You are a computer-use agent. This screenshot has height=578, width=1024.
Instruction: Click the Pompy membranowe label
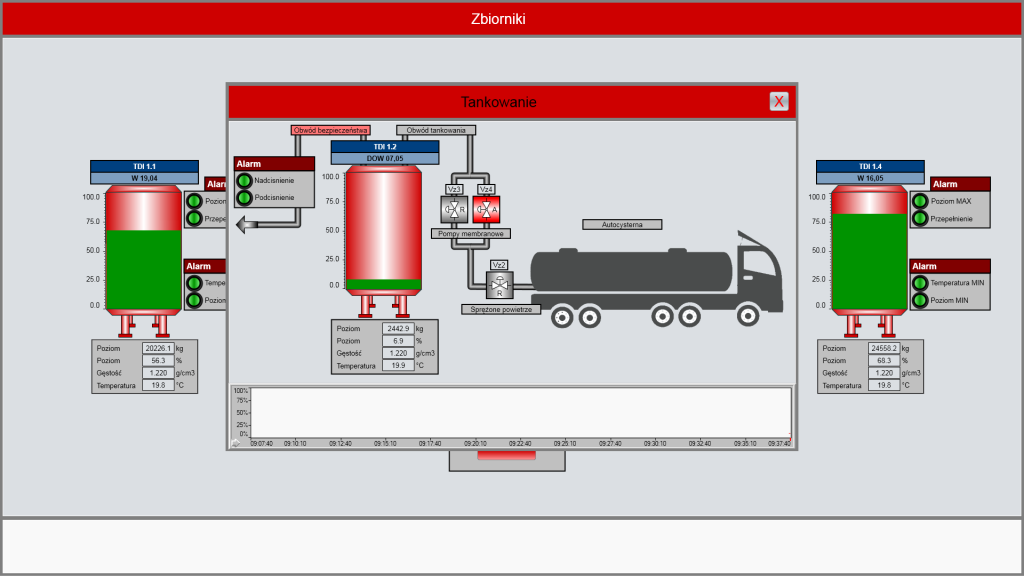(x=470, y=233)
